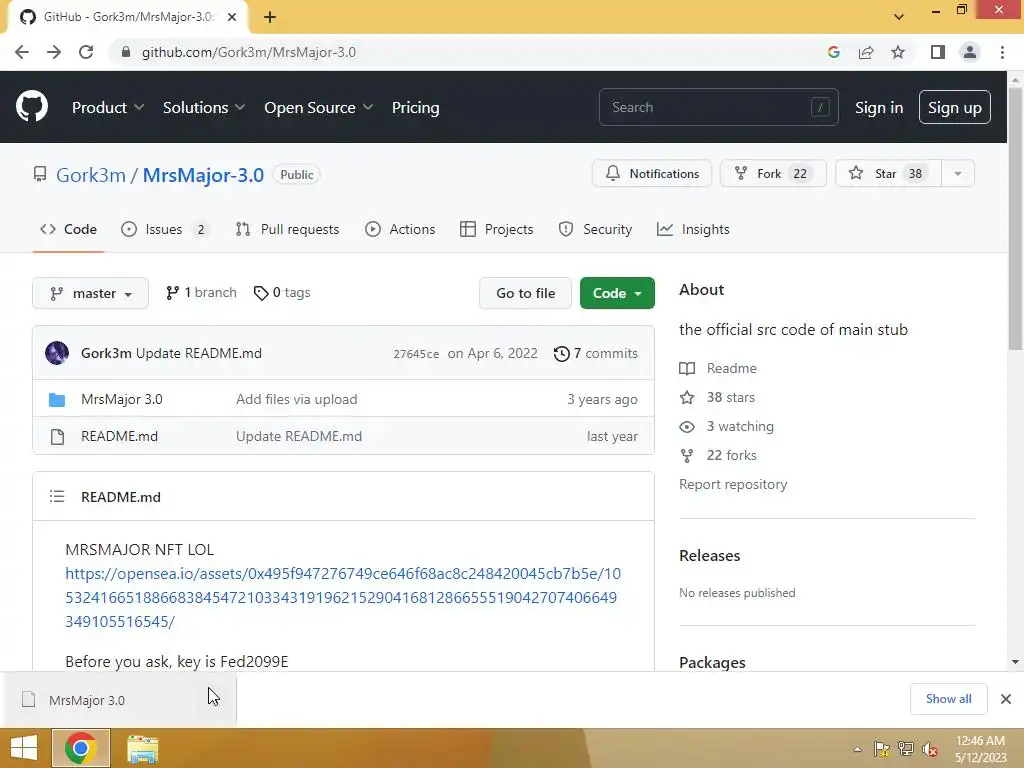The height and width of the screenshot is (768, 1024).
Task: Expand the Product menu
Action: tap(108, 107)
